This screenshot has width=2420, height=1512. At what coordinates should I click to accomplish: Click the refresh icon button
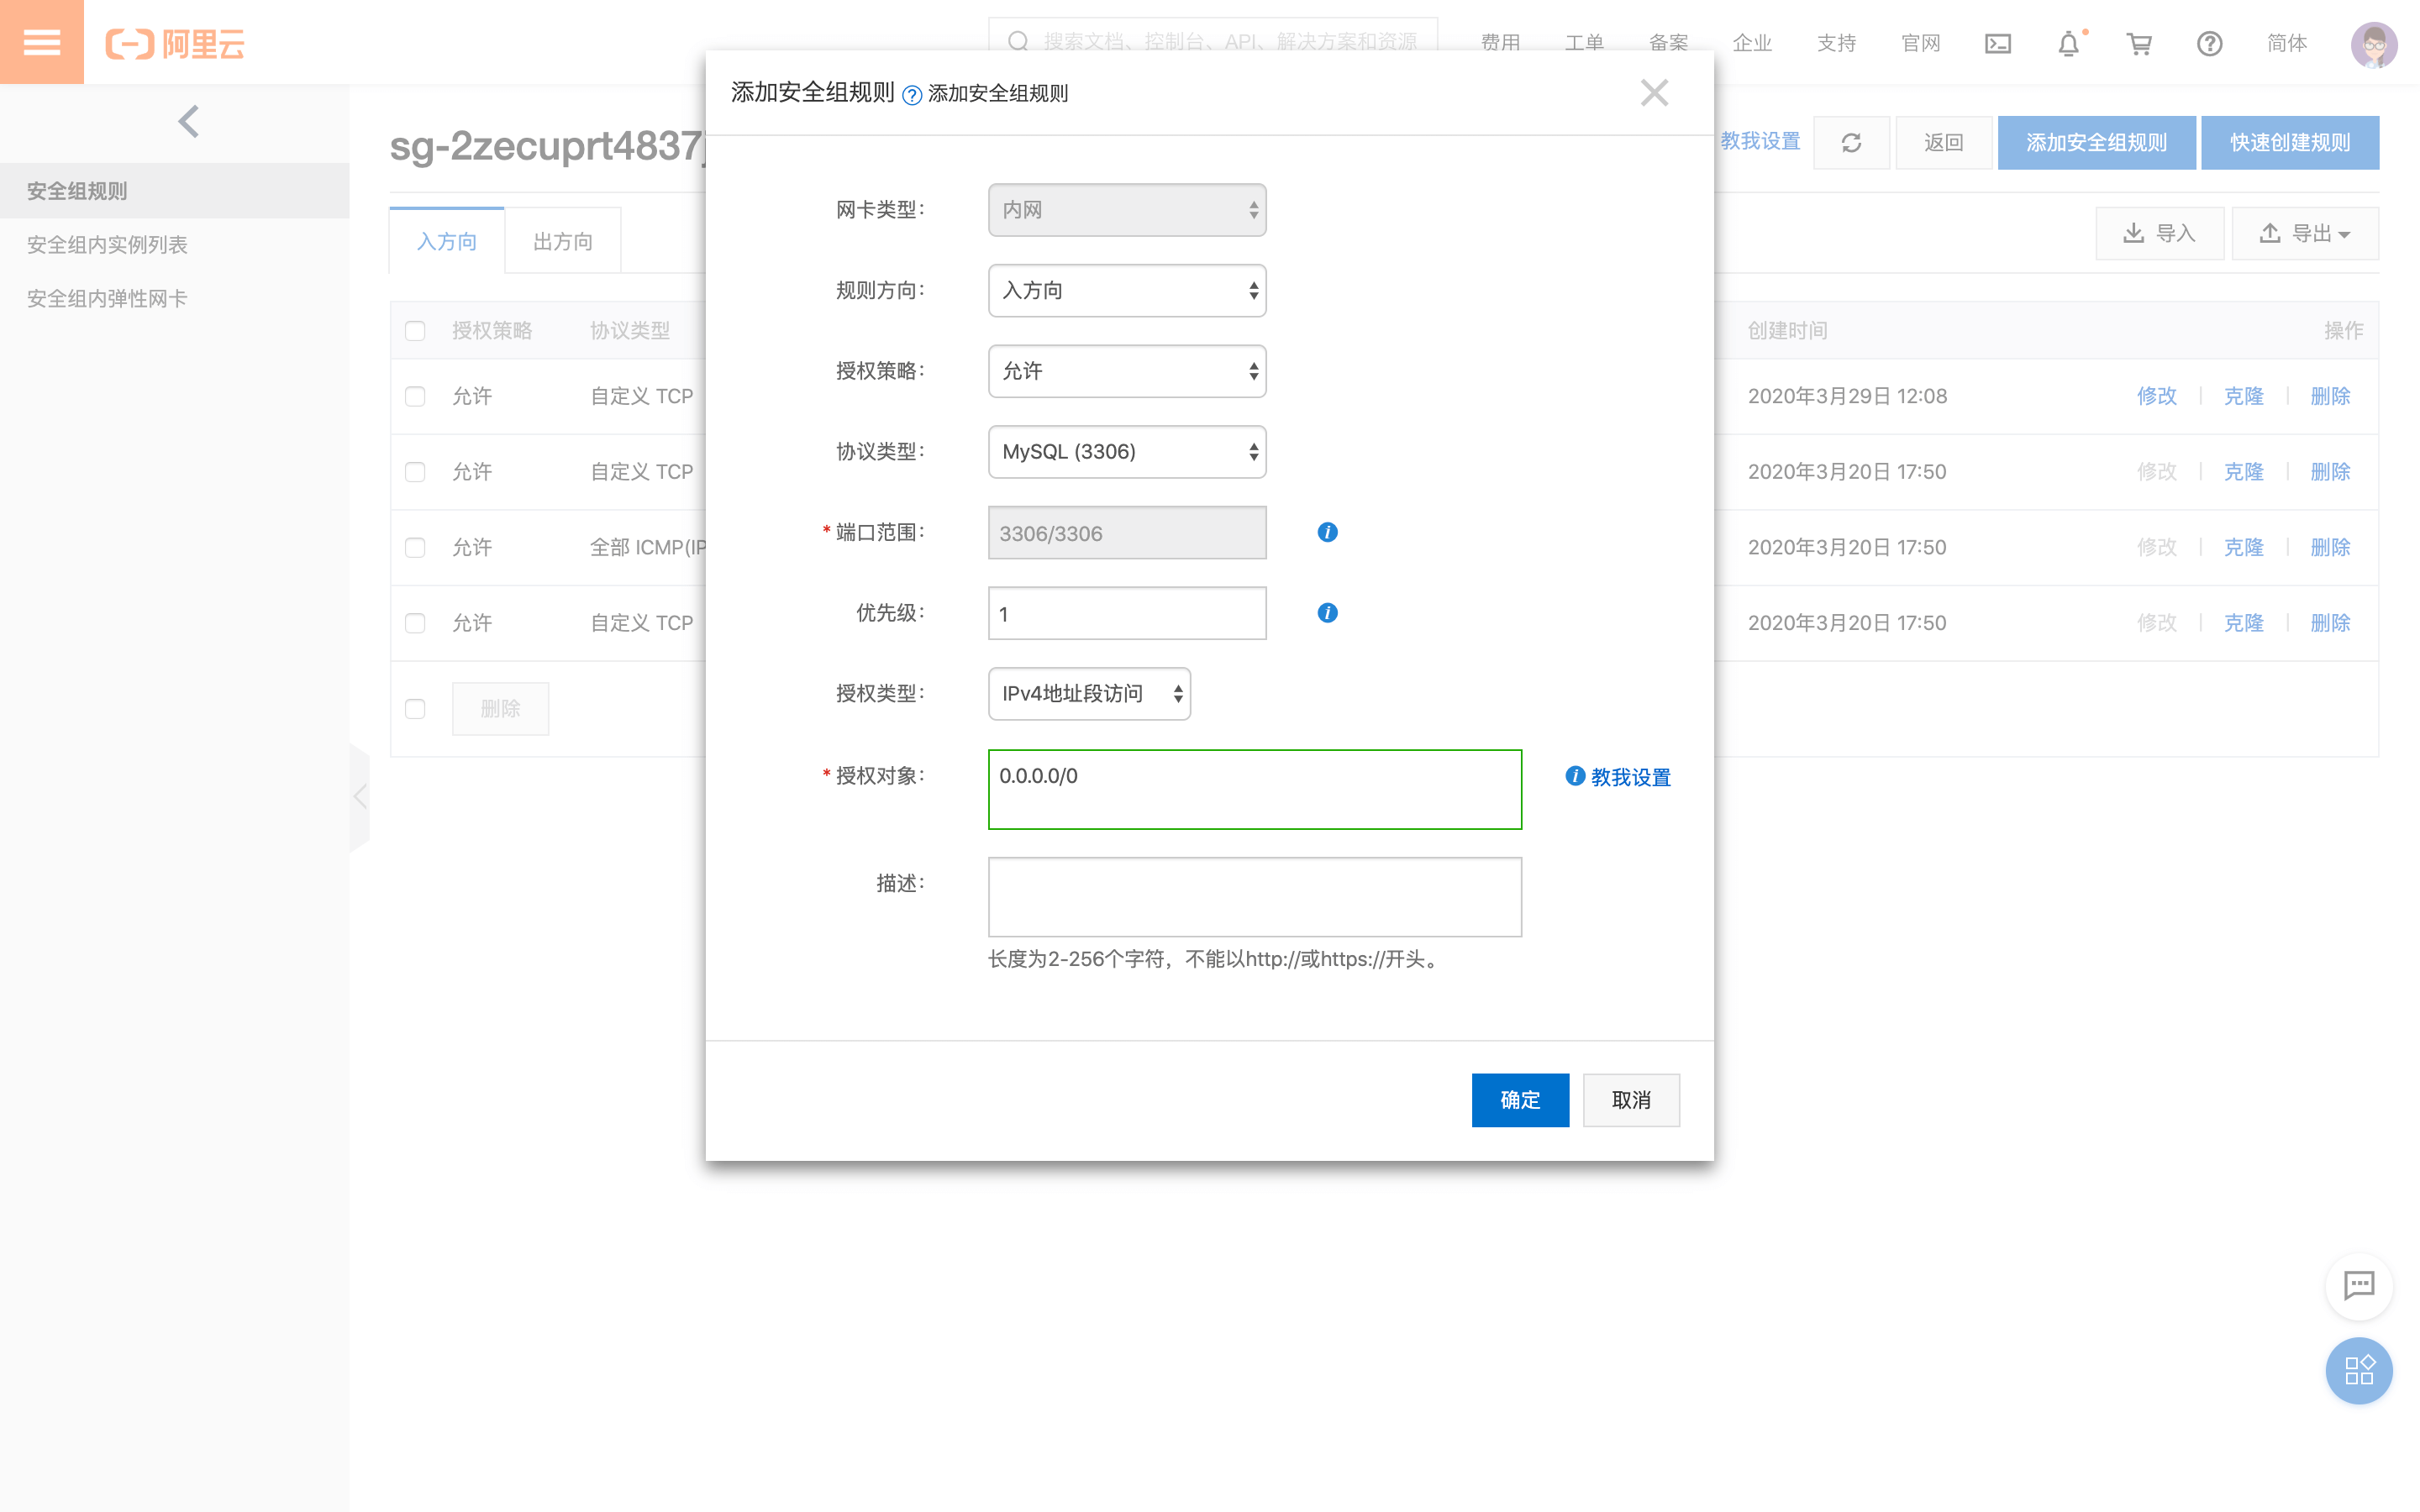coord(1851,142)
